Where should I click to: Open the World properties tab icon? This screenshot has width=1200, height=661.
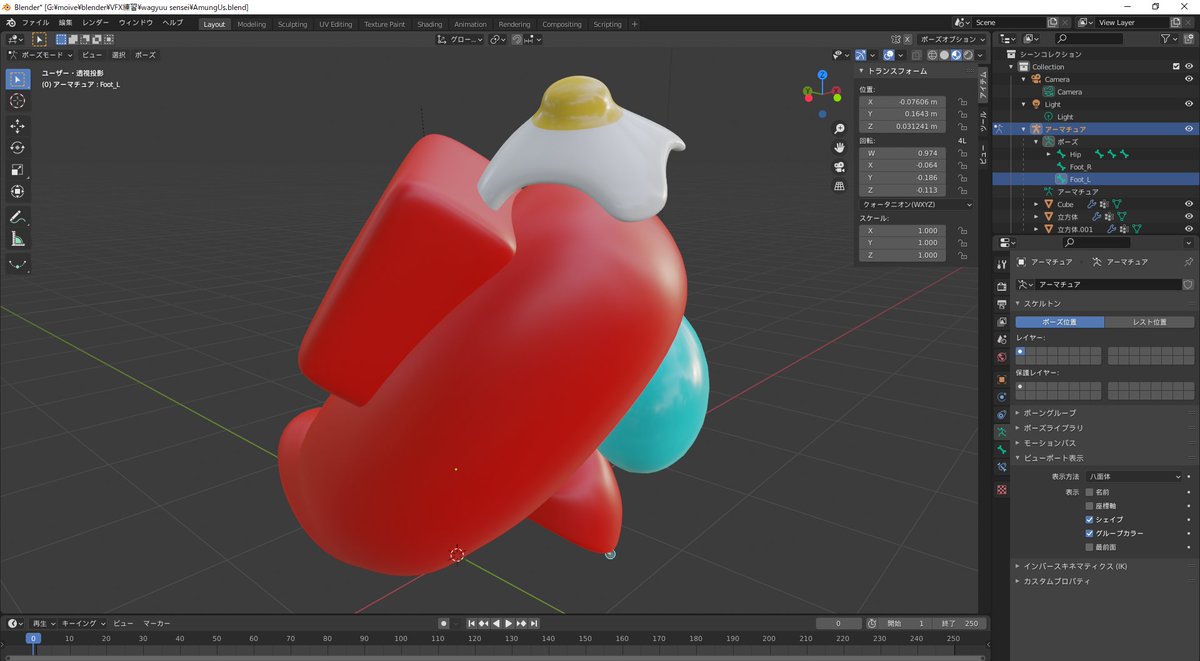tap(1002, 357)
